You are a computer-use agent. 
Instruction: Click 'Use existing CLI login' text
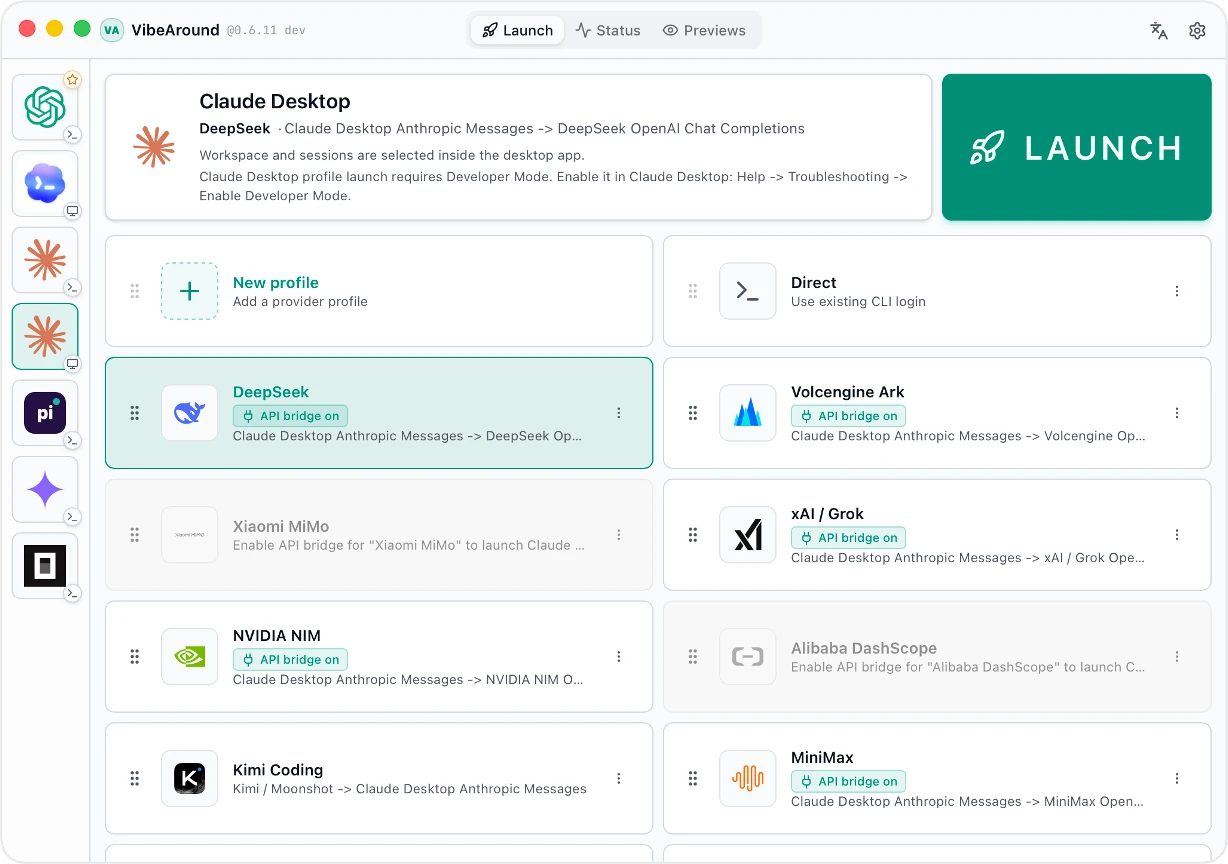(858, 301)
